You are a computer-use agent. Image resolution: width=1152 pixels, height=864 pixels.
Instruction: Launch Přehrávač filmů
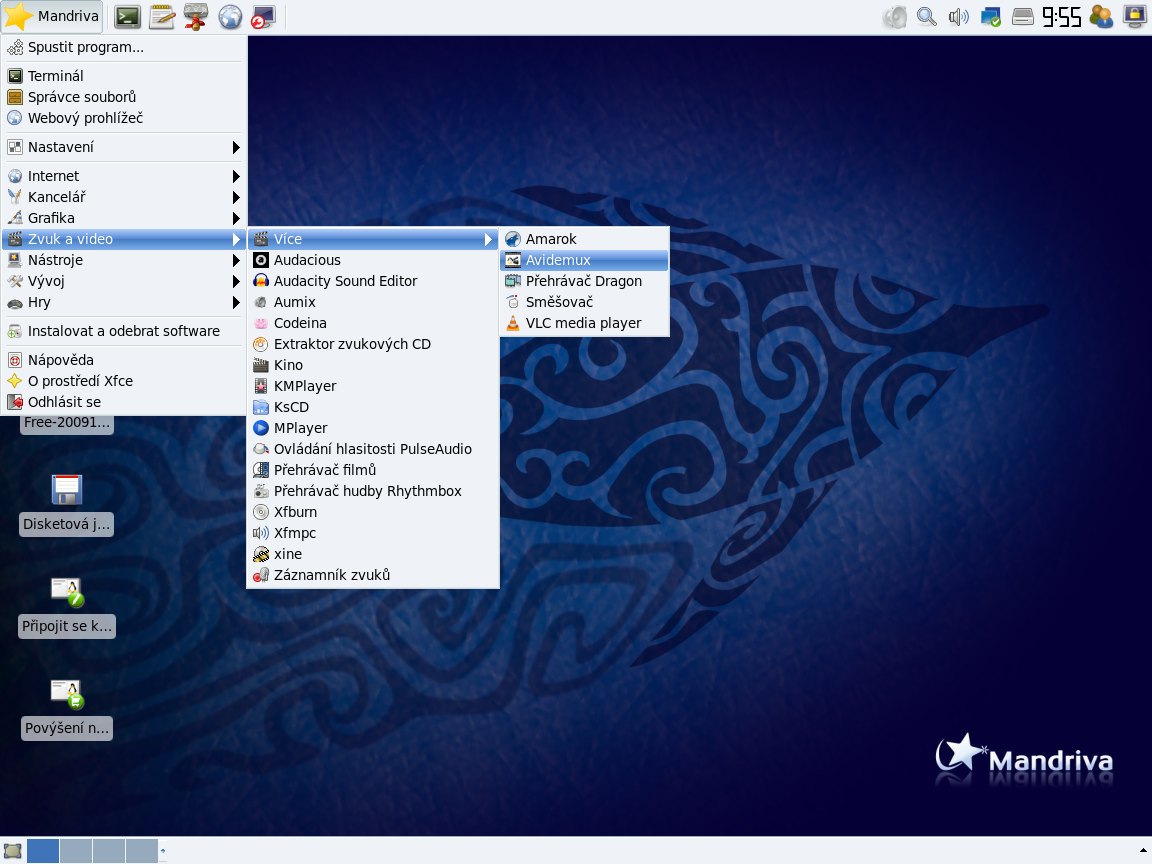click(373, 470)
